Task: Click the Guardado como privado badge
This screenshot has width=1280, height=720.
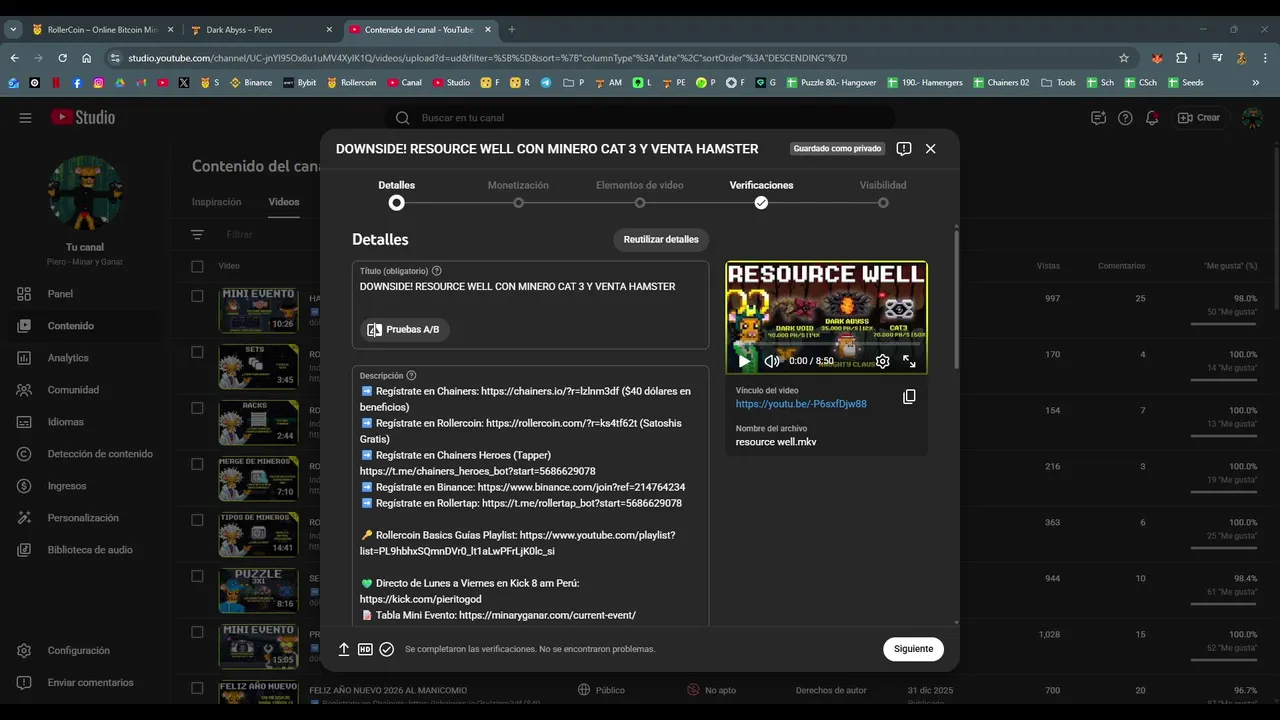Action: pyautogui.click(x=838, y=149)
